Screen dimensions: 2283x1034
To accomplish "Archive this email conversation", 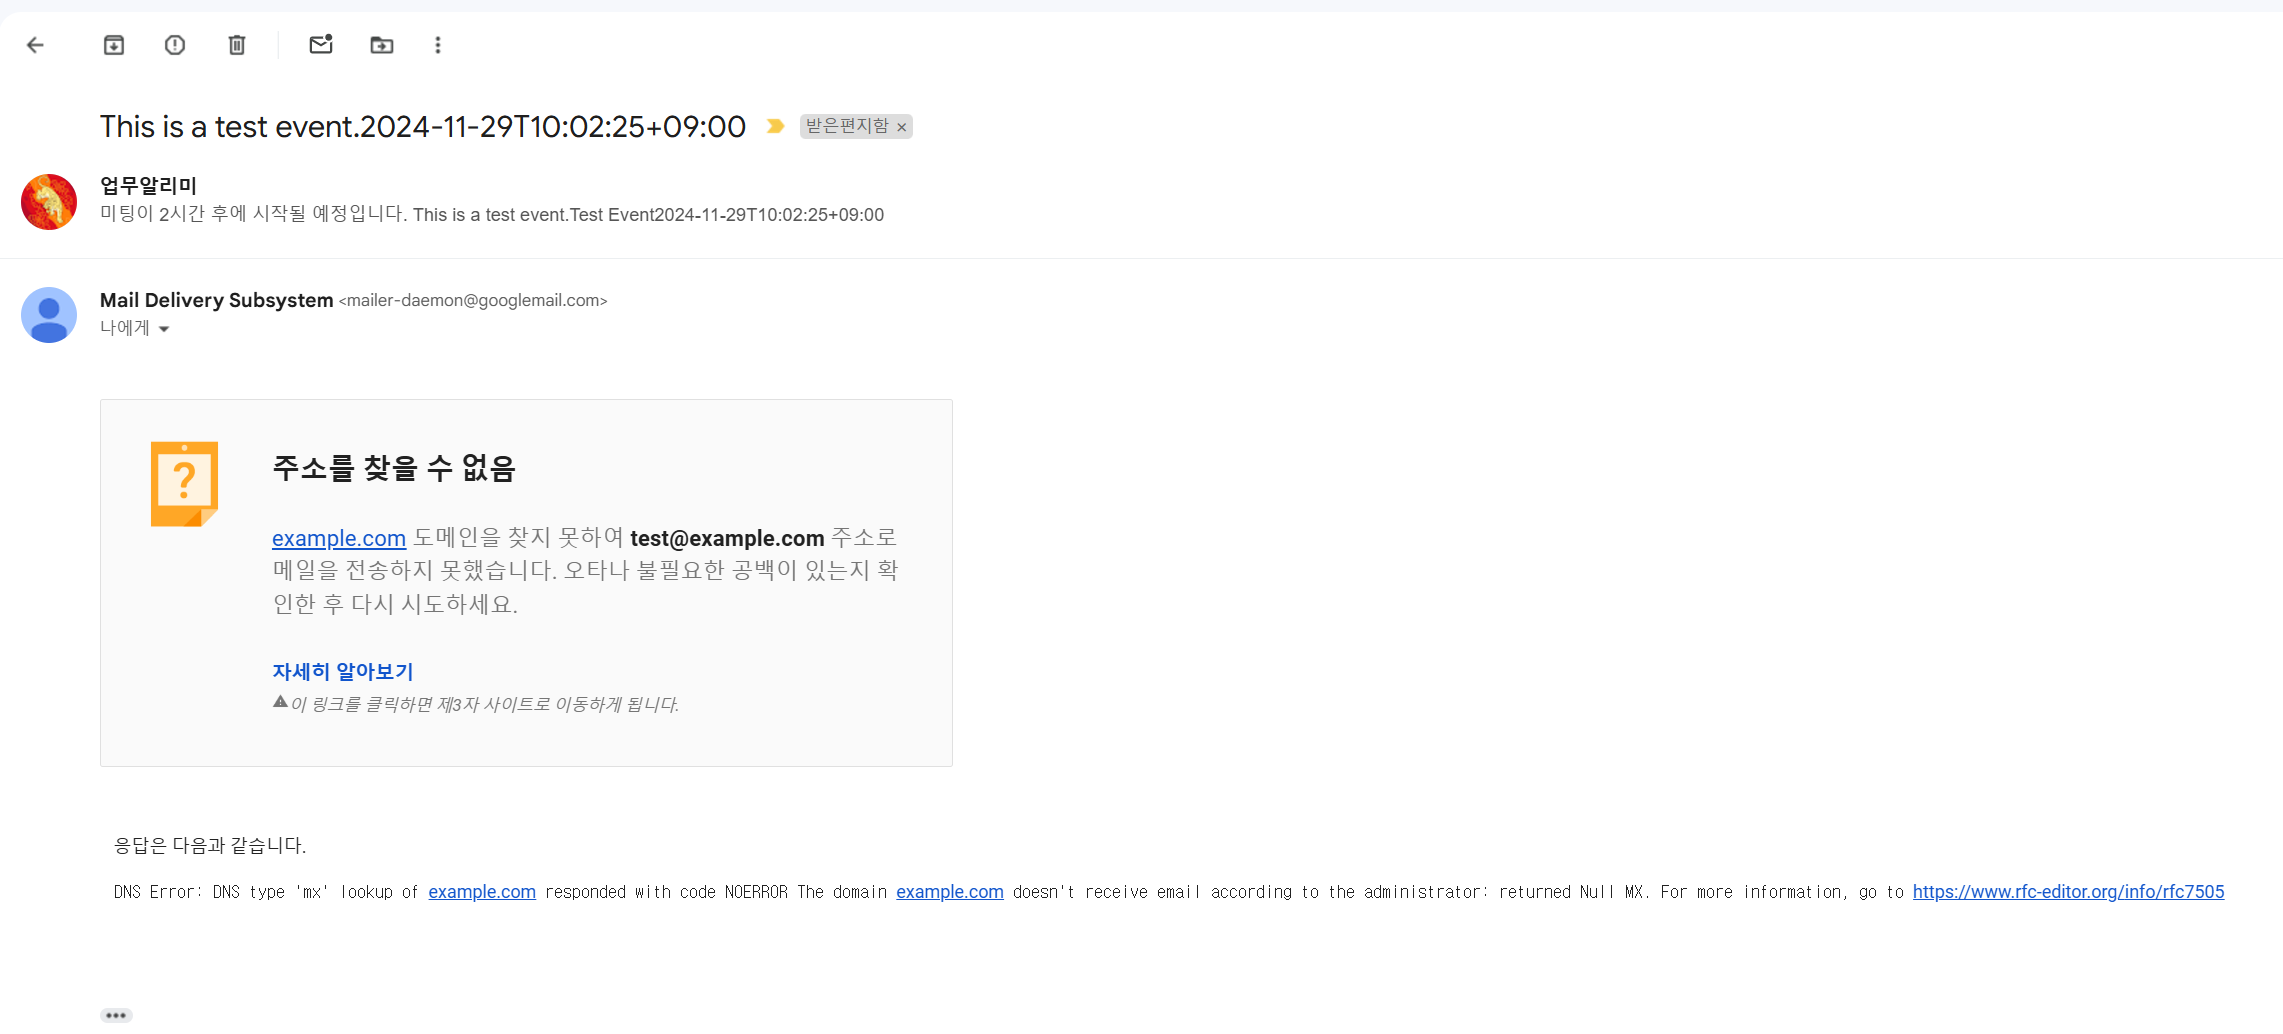I will coord(114,45).
